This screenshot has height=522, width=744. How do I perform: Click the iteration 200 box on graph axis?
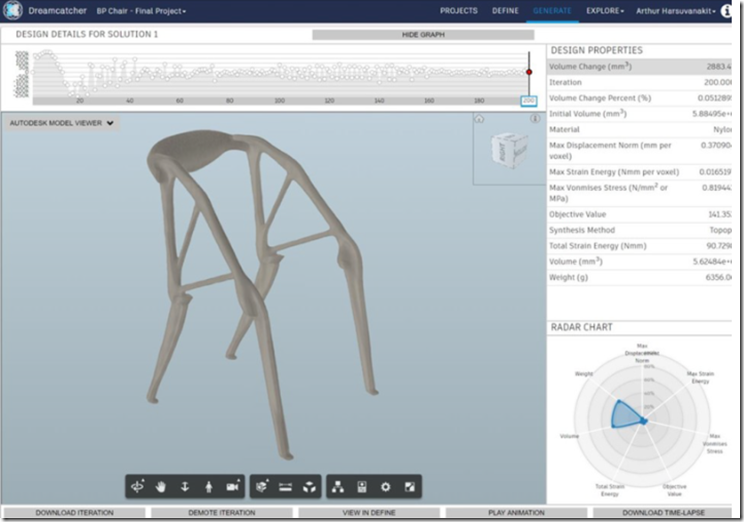pyautogui.click(x=529, y=101)
